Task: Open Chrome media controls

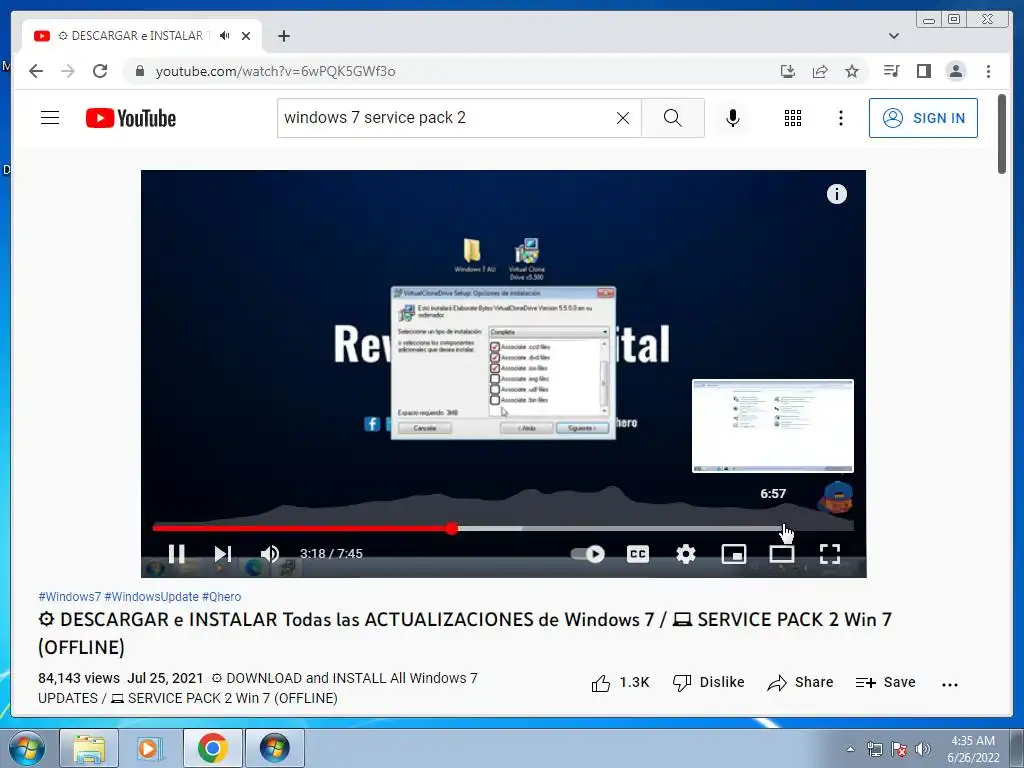Action: (x=891, y=71)
